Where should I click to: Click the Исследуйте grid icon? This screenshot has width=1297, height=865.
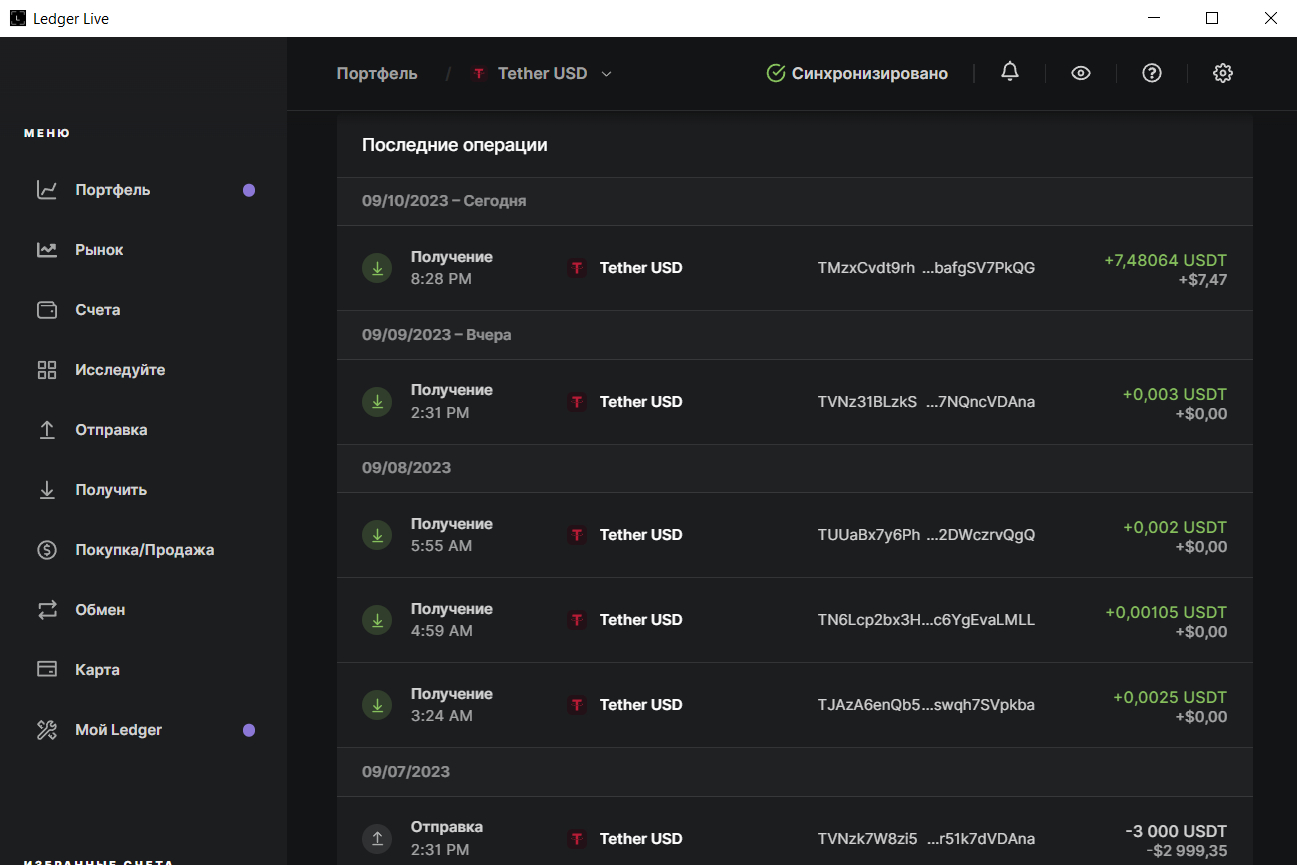pyautogui.click(x=47, y=370)
